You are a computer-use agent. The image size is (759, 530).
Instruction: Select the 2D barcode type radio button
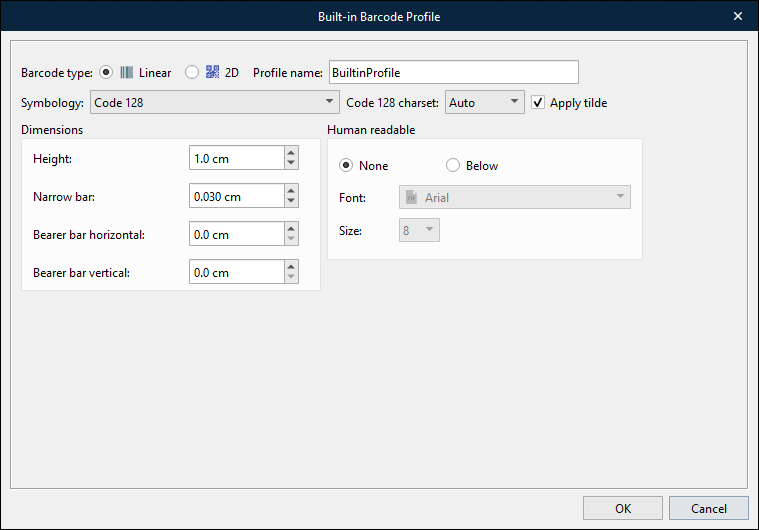[192, 73]
